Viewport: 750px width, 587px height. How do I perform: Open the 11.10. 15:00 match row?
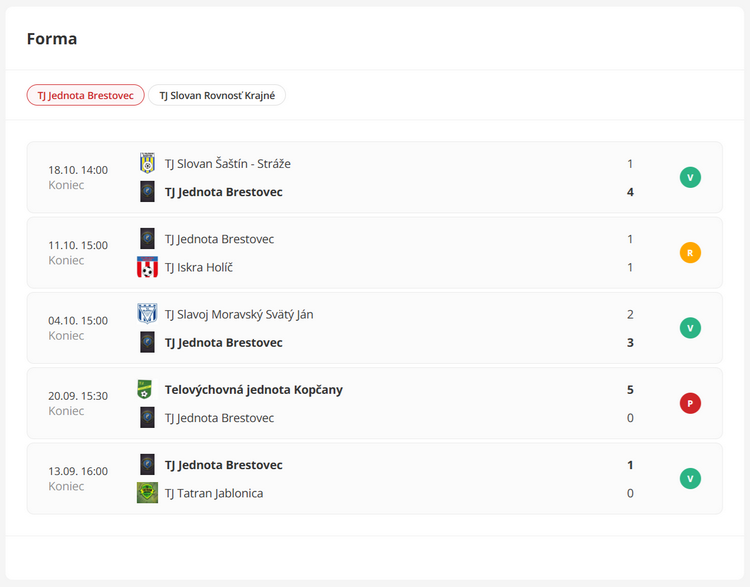point(375,253)
